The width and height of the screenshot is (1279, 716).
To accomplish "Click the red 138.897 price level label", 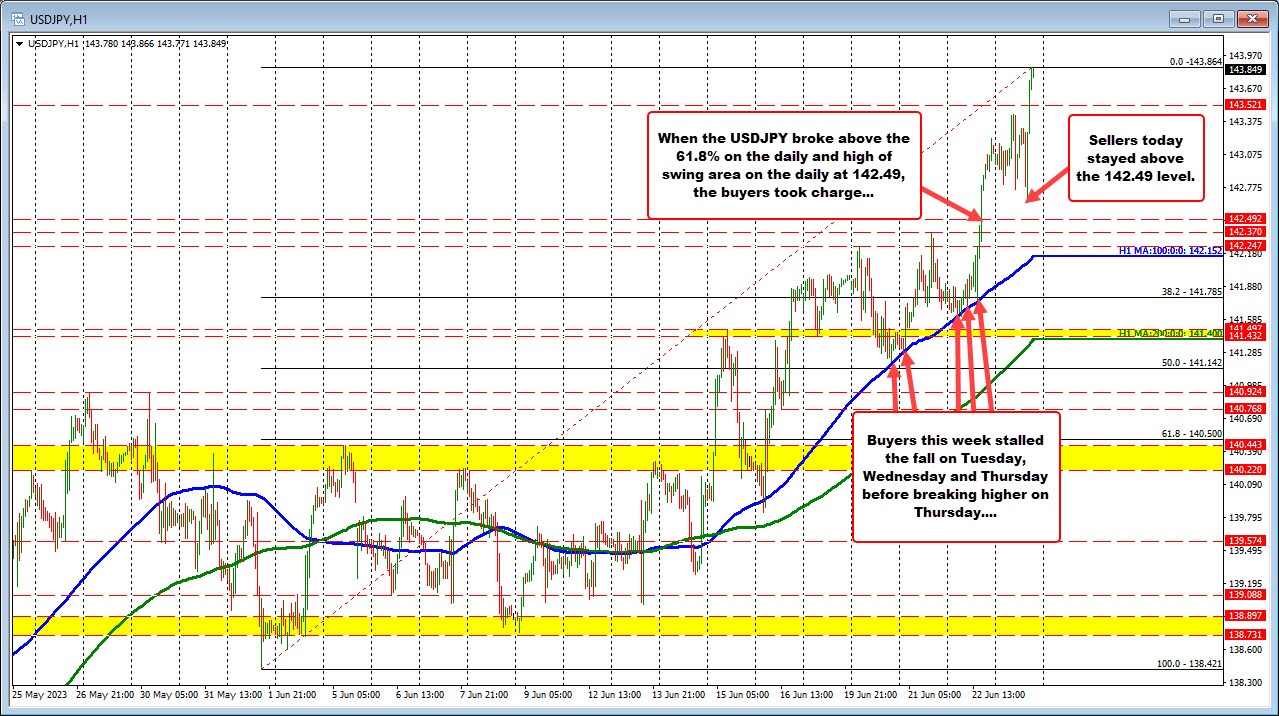I will 1244,617.
